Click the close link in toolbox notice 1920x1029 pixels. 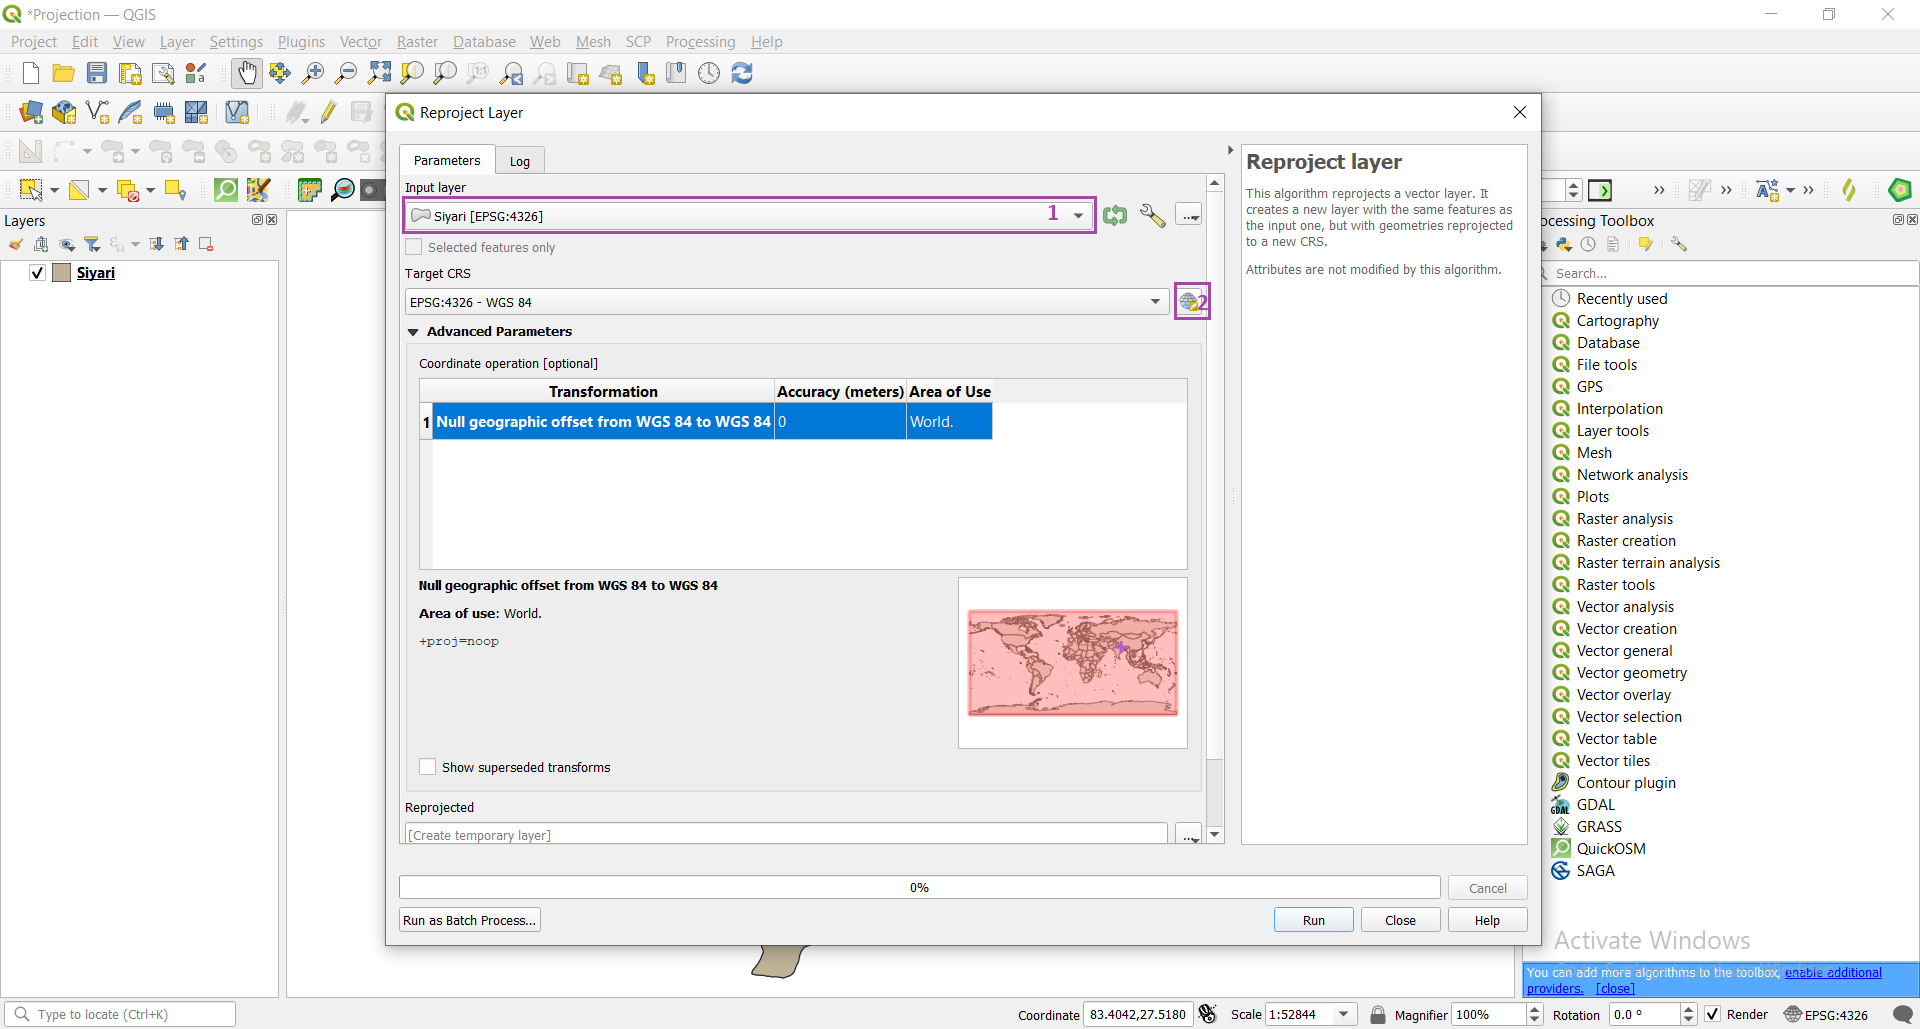tap(1615, 989)
